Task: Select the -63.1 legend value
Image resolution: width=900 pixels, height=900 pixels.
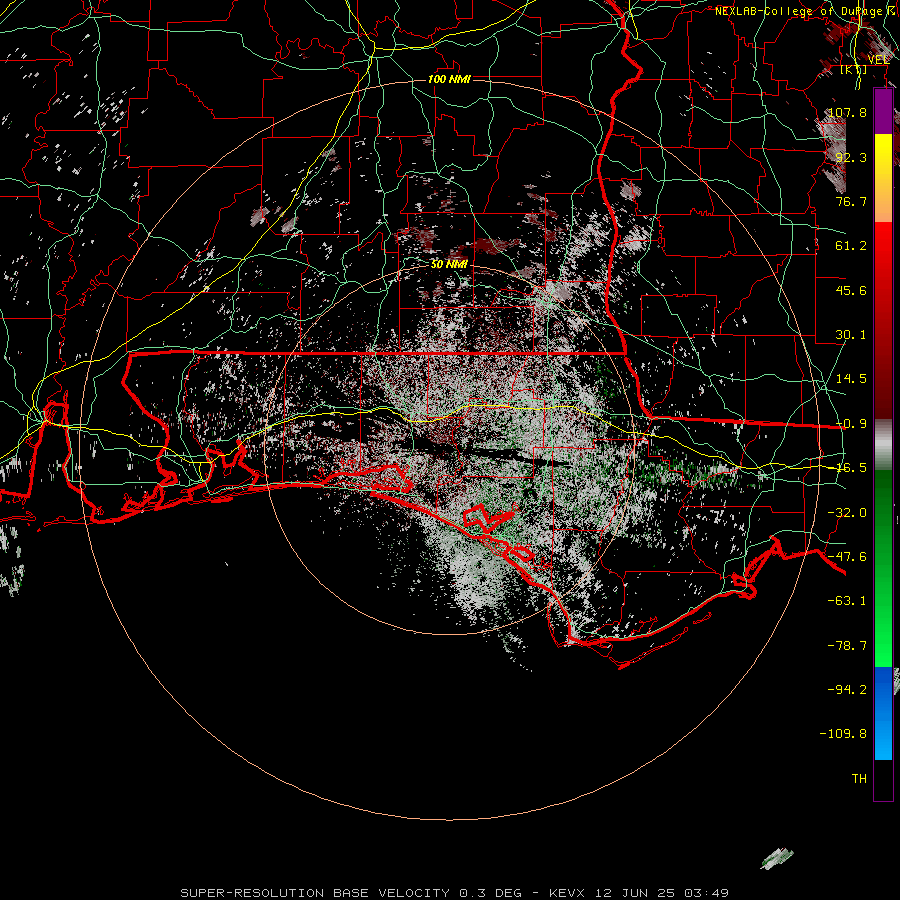Action: (847, 601)
